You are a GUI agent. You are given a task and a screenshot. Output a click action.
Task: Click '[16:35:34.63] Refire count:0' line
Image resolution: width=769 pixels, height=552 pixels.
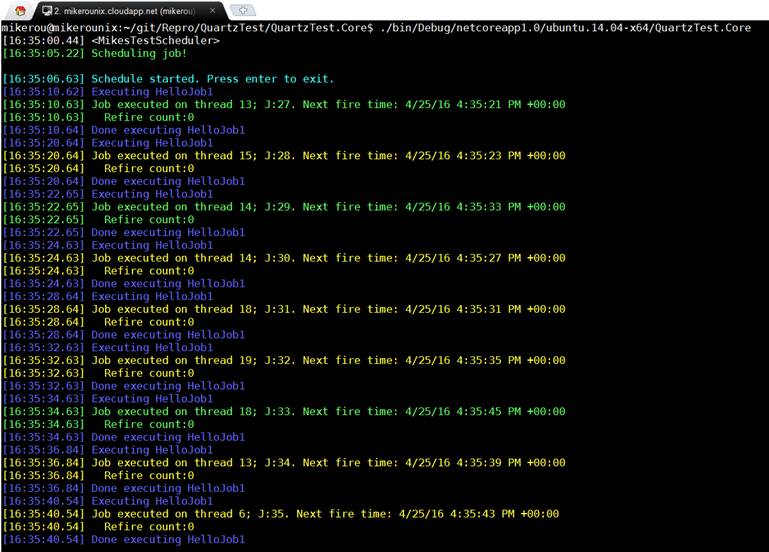tap(98, 424)
